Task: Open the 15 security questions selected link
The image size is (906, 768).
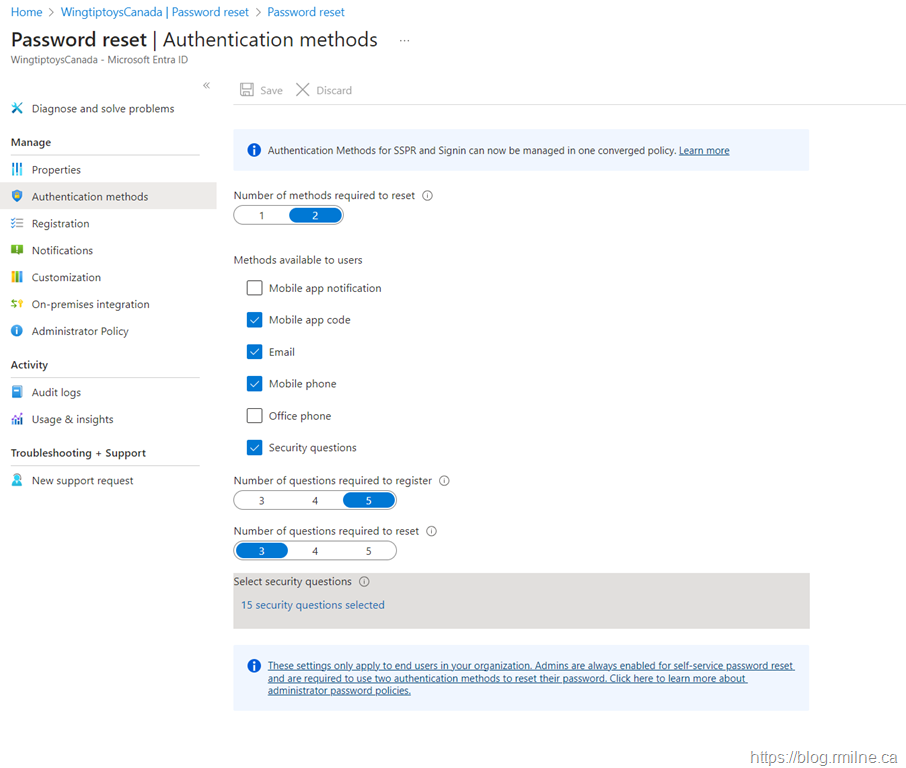Action: coord(313,605)
